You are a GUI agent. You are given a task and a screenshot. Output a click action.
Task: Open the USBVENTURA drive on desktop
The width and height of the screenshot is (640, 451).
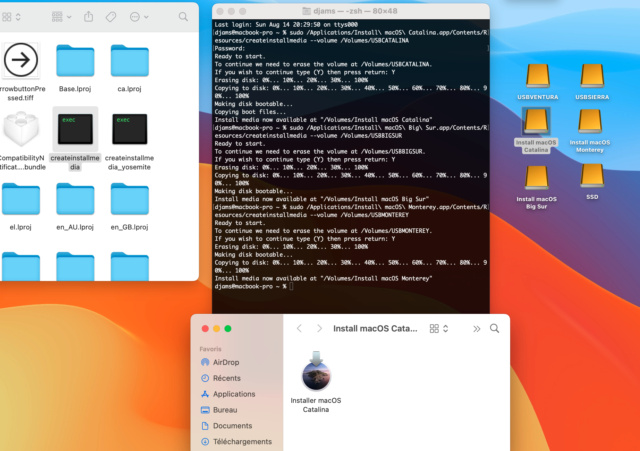[x=538, y=76]
